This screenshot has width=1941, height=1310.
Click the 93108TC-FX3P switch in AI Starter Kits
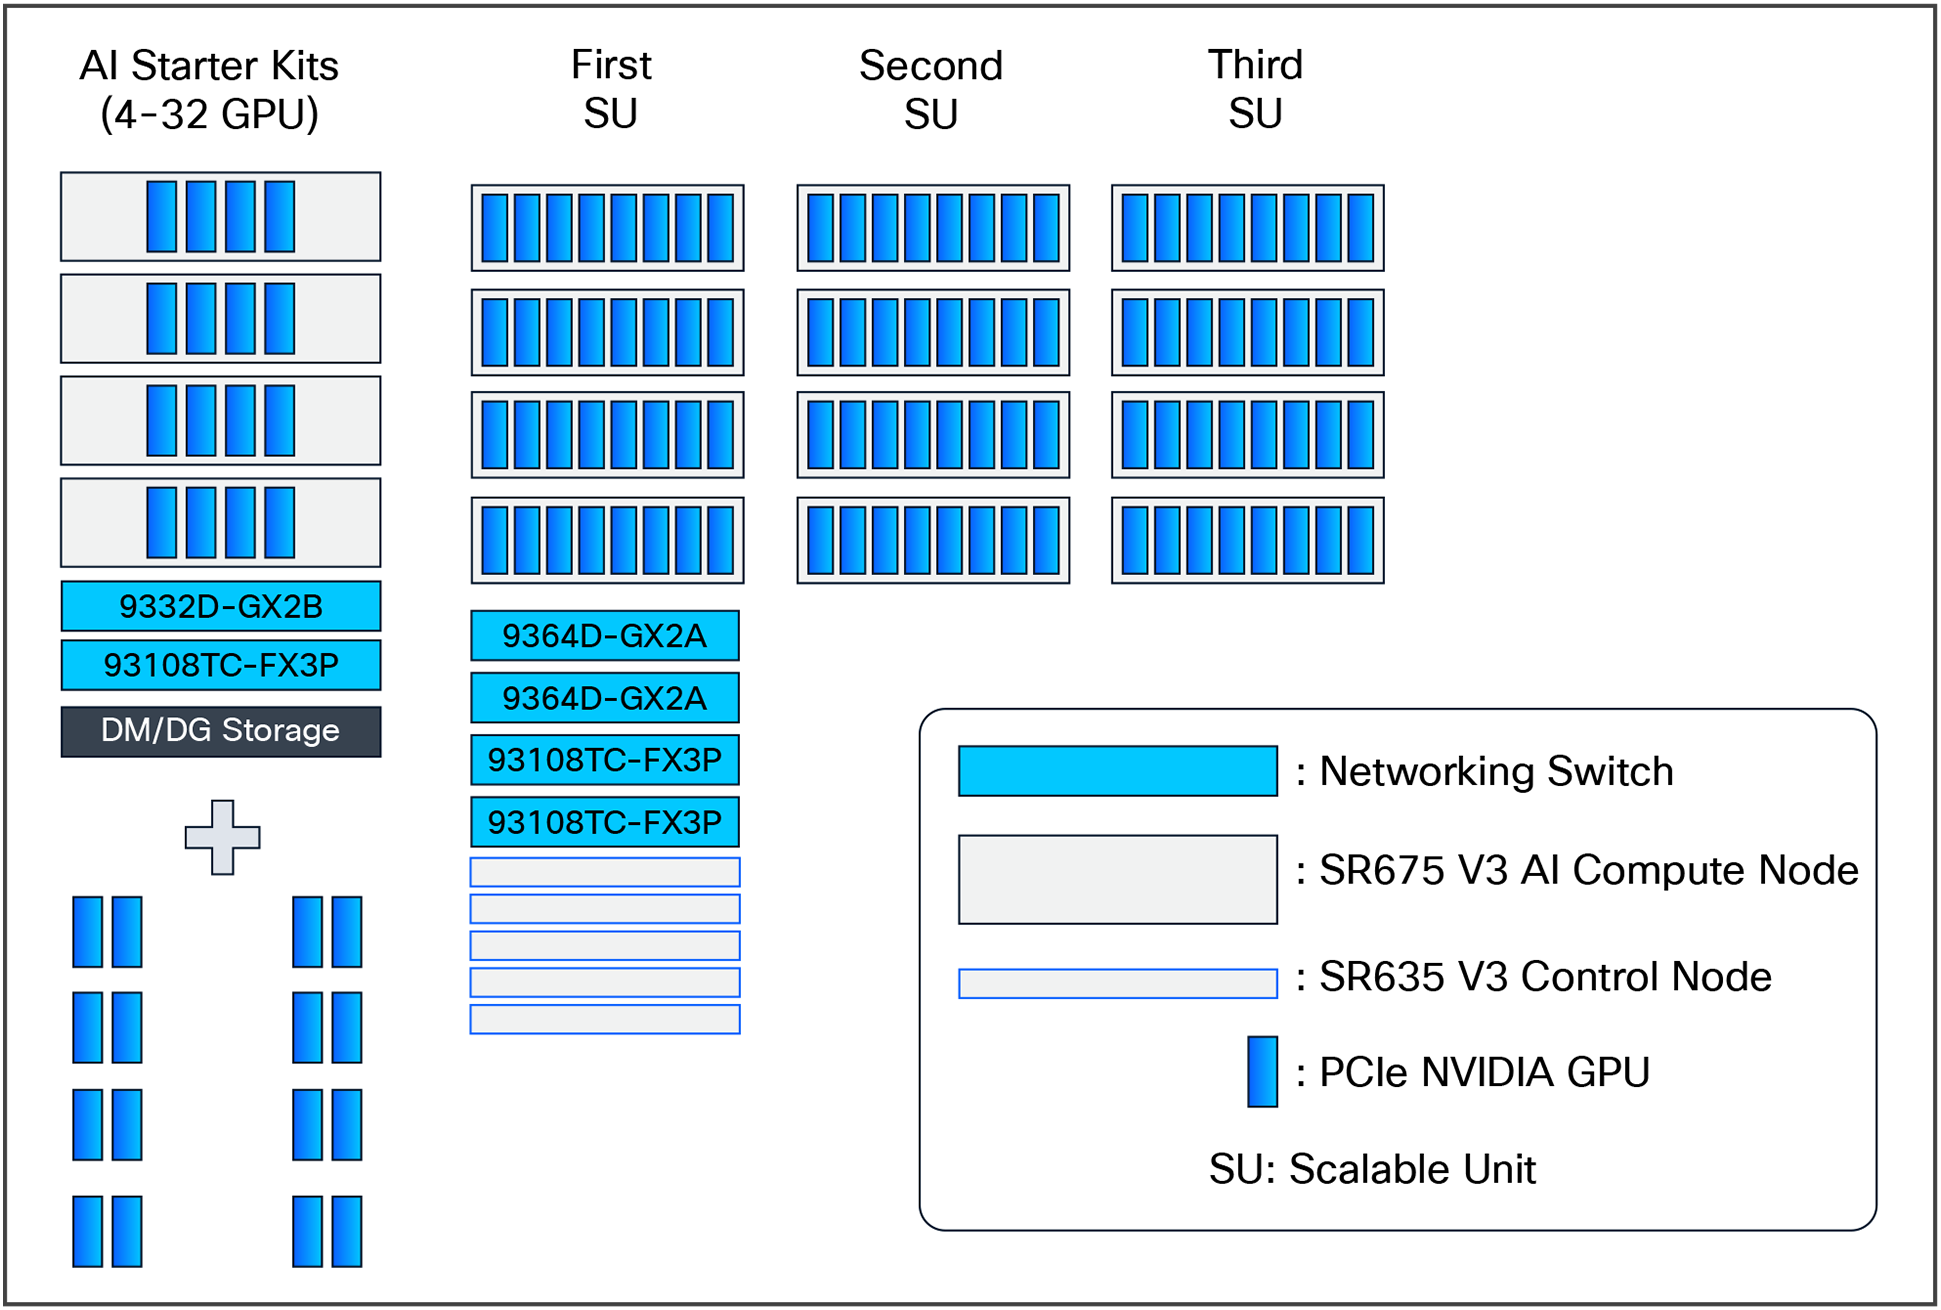click(x=220, y=663)
